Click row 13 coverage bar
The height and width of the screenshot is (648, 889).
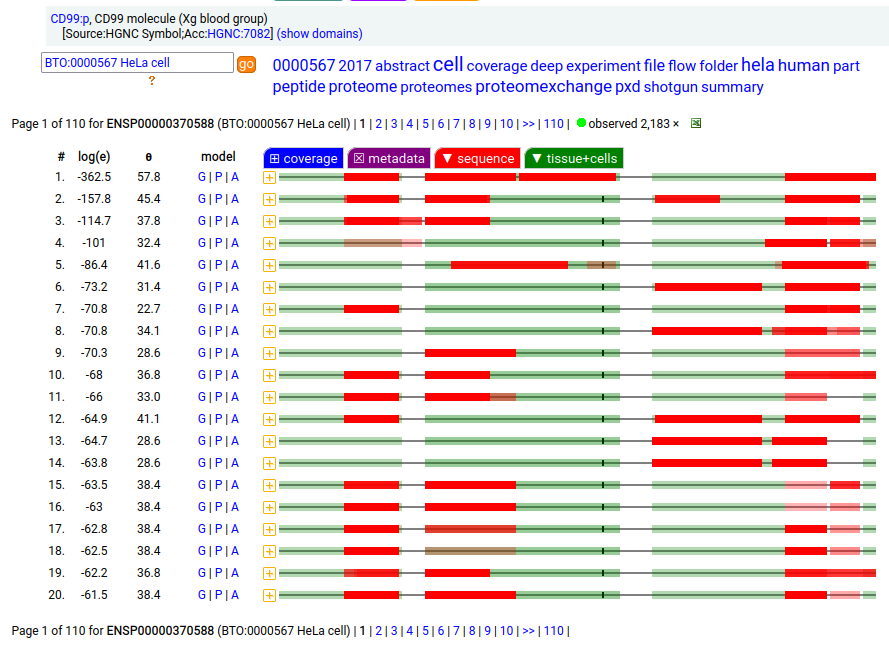pyautogui.click(x=577, y=441)
